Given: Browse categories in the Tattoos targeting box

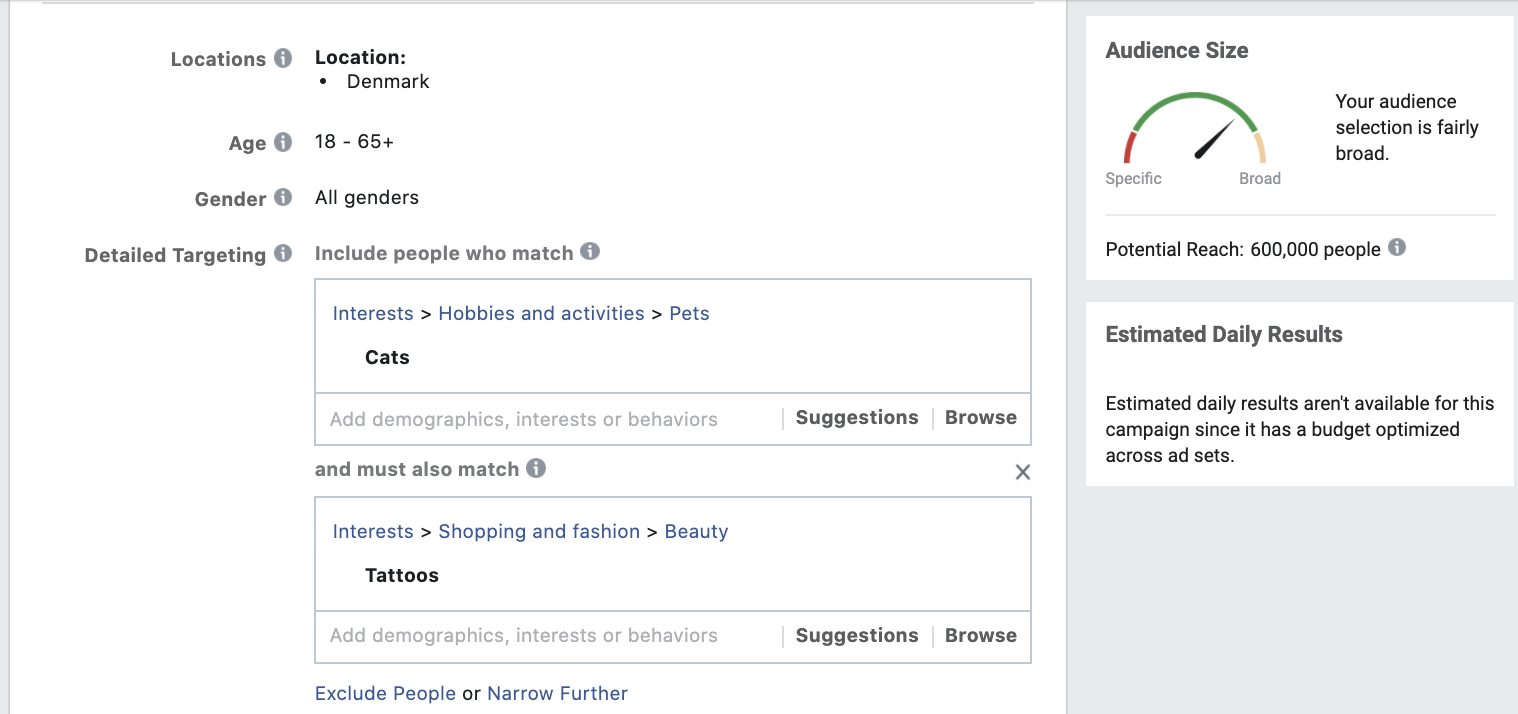Looking at the screenshot, I should pyautogui.click(x=980, y=636).
